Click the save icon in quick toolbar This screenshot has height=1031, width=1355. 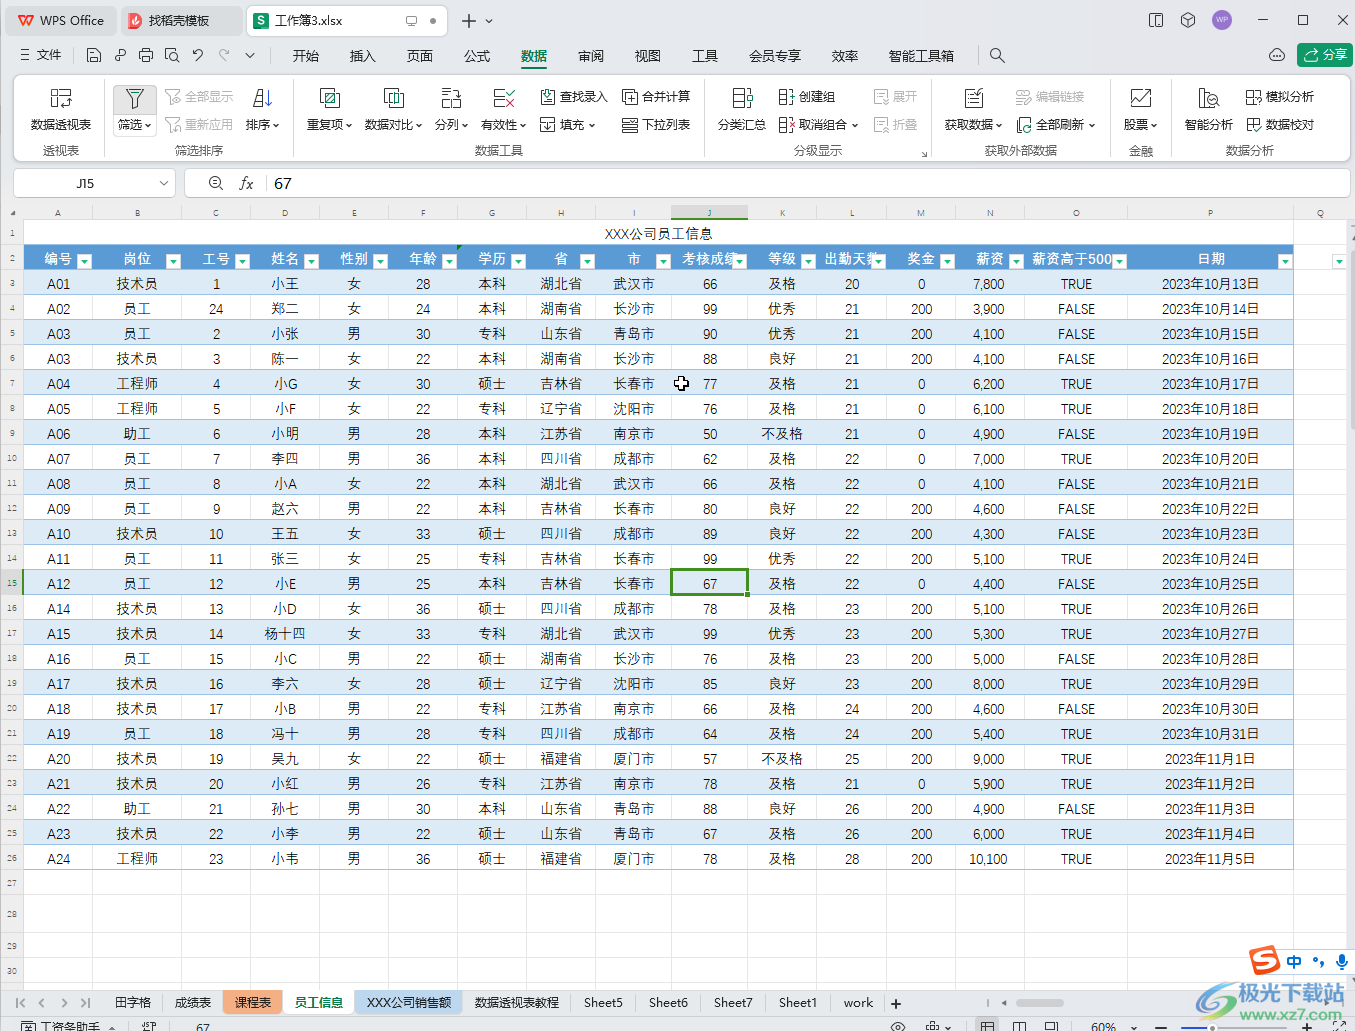pyautogui.click(x=93, y=55)
